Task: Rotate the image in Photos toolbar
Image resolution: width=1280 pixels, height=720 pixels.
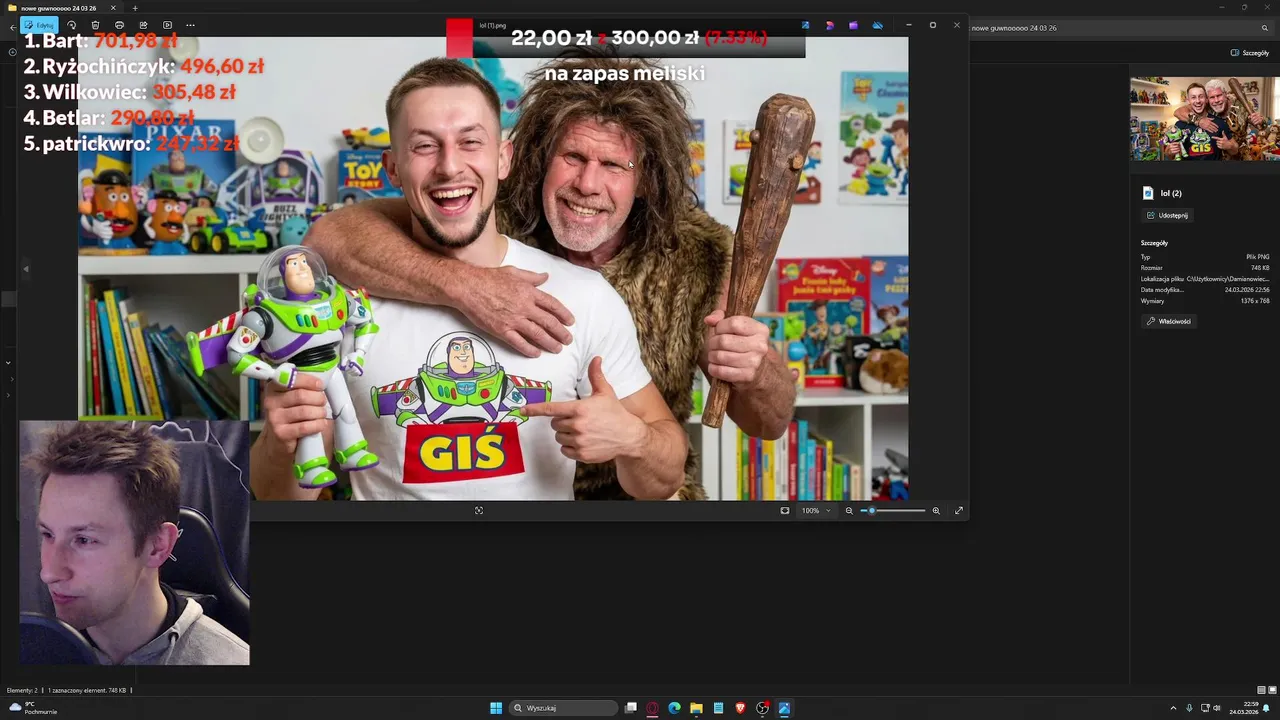Action: [x=71, y=25]
